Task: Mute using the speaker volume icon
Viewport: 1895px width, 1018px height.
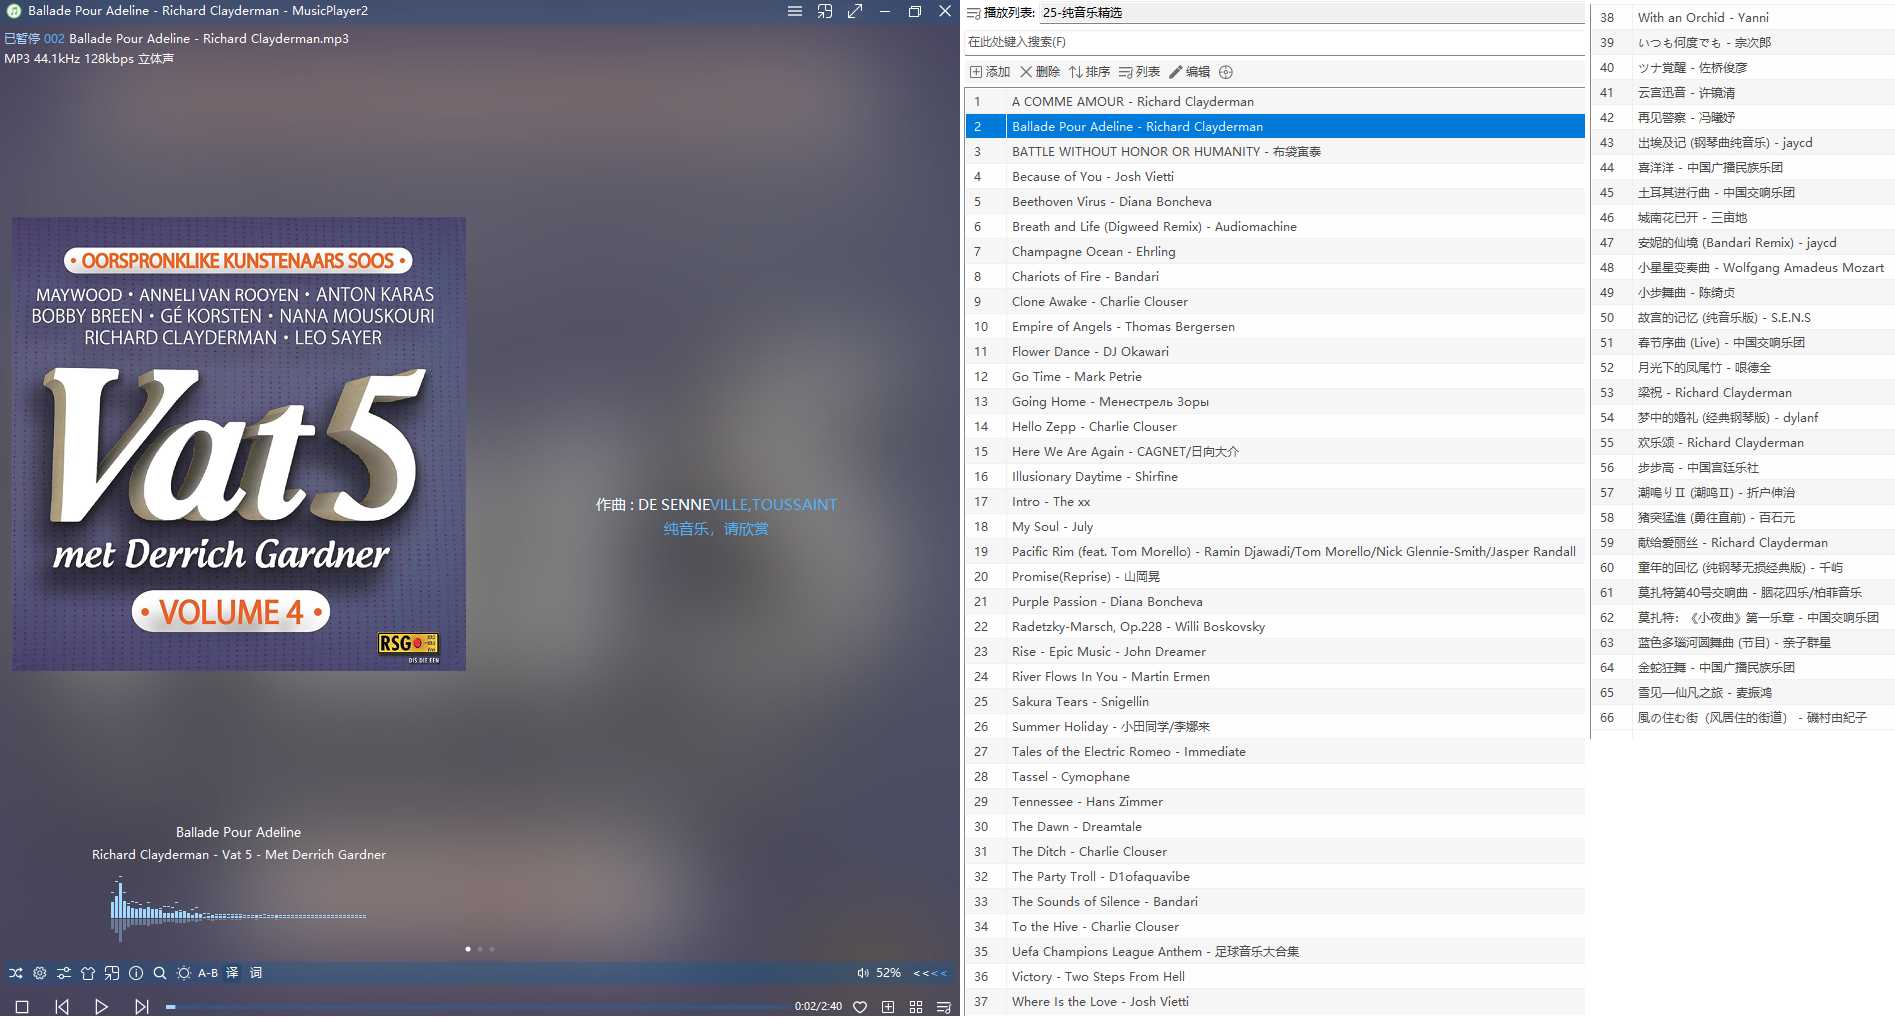Action: 863,973
